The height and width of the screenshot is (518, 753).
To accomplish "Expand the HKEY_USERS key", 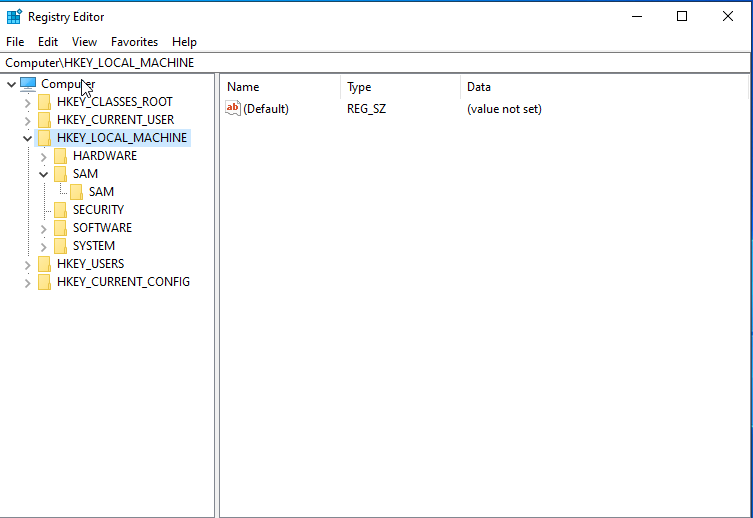I will [x=27, y=265].
